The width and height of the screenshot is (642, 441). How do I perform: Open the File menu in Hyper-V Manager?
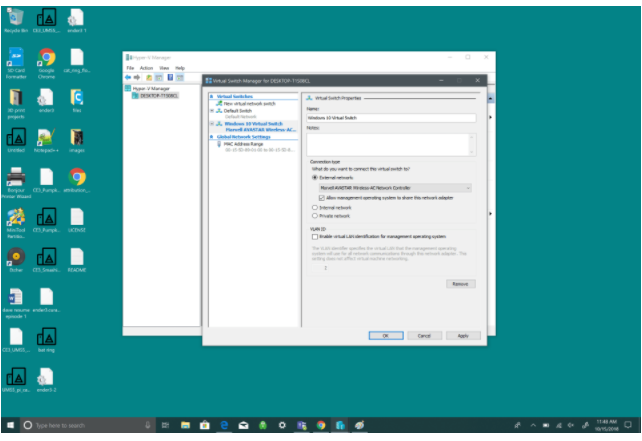click(130, 68)
